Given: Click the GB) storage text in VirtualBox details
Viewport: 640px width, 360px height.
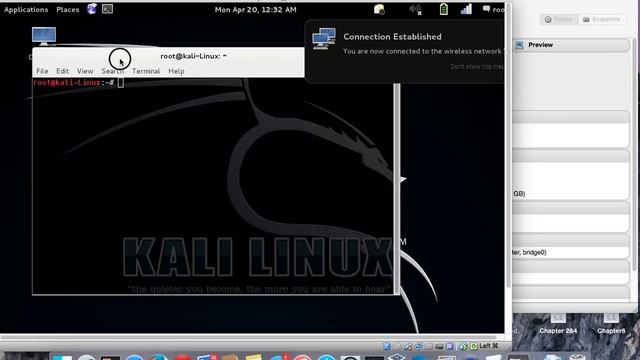Looking at the screenshot, I should tap(519, 193).
